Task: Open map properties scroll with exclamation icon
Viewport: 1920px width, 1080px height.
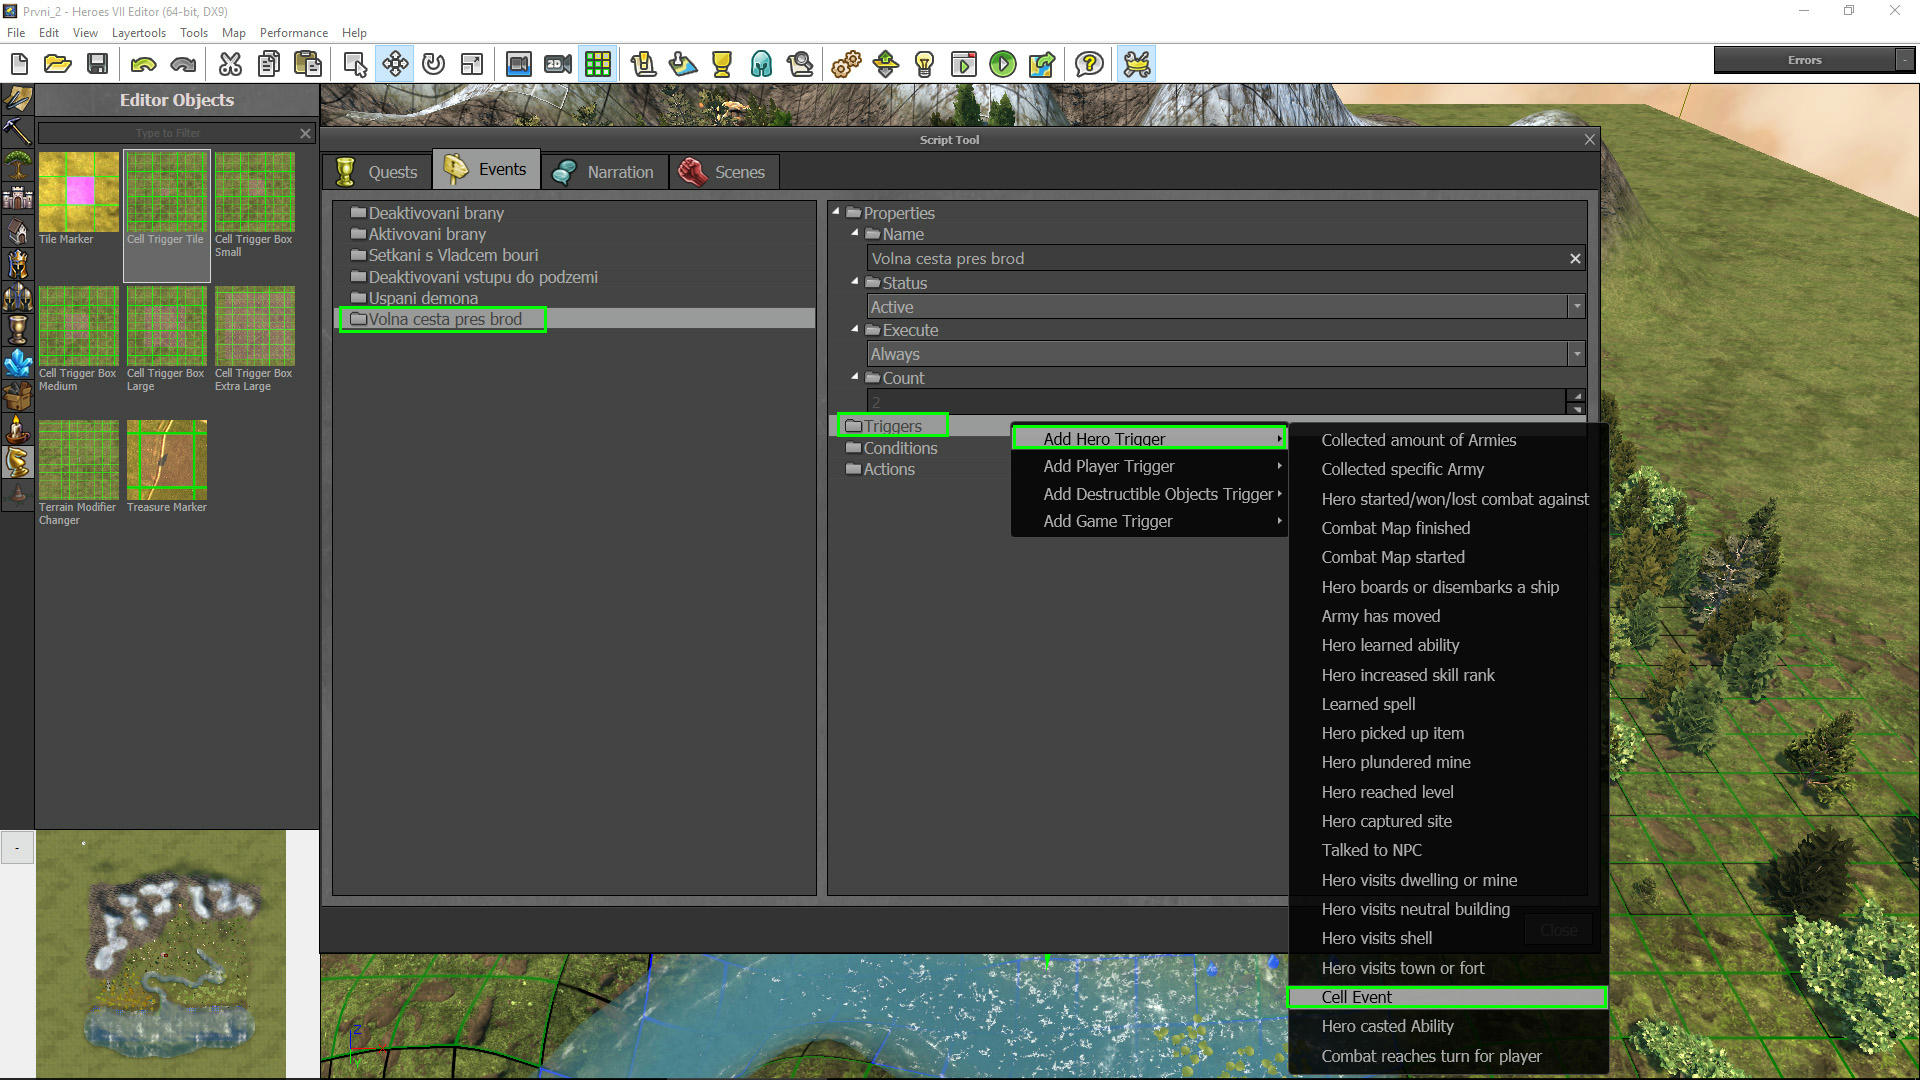Action: click(x=643, y=64)
